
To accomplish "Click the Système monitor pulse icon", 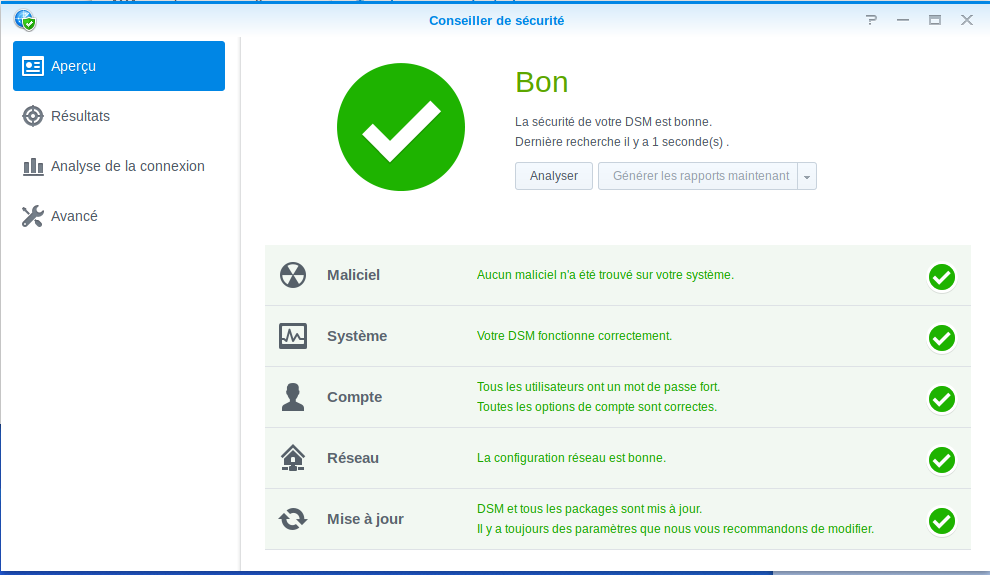I will pyautogui.click(x=292, y=336).
